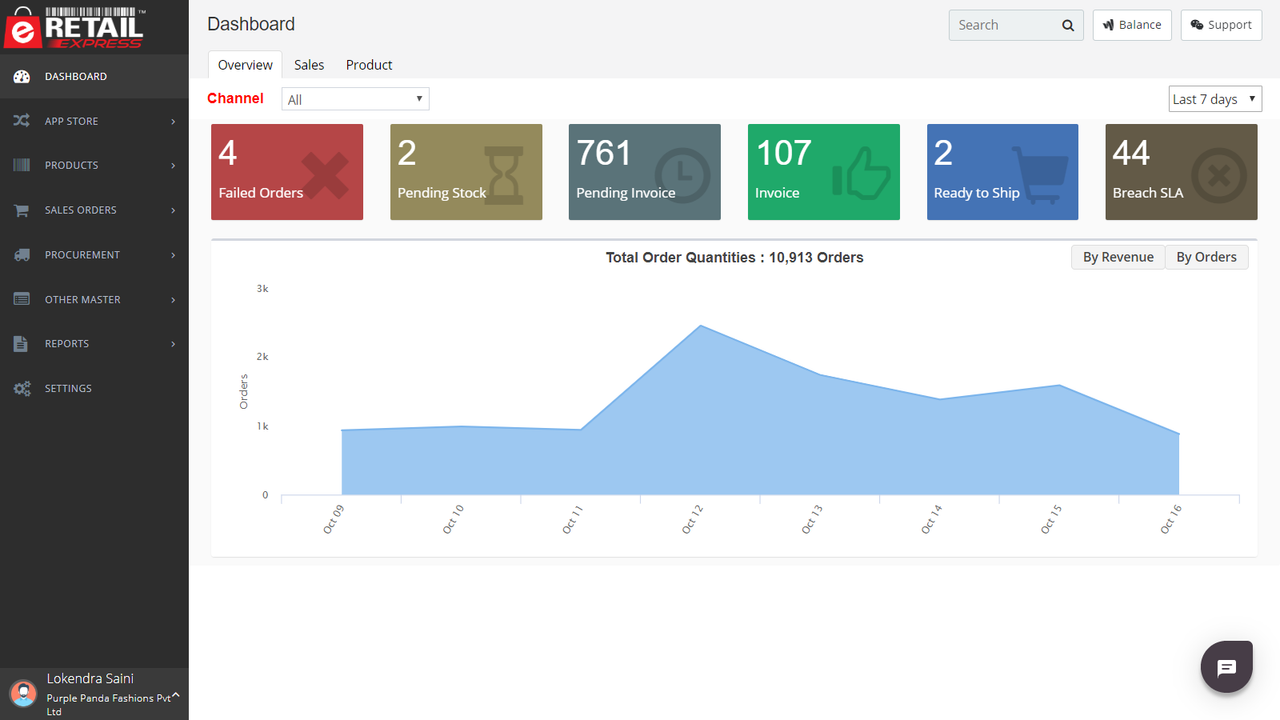Switch chart view to By Orders
Screen dimensions: 1280x720
tap(1206, 257)
